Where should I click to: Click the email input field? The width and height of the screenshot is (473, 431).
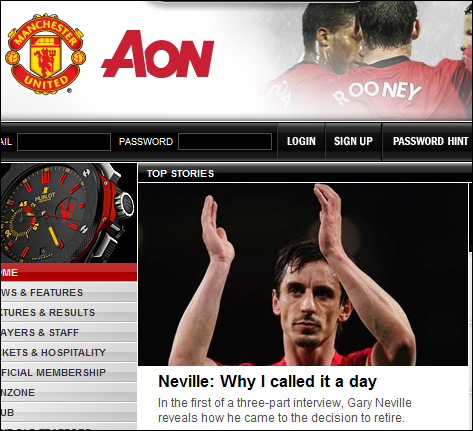tap(64, 142)
